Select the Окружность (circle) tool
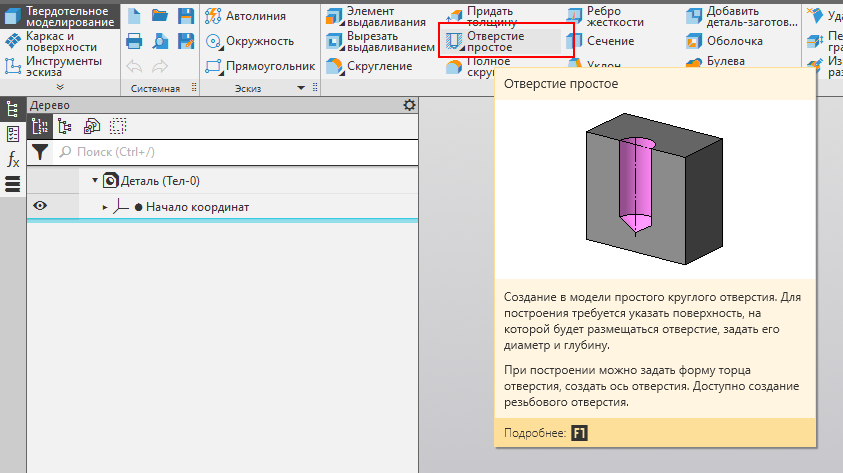The height and width of the screenshot is (473, 843). coord(250,41)
